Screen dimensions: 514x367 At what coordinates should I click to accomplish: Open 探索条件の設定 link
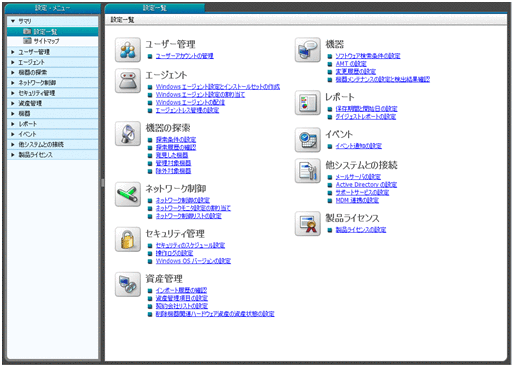tap(176, 140)
